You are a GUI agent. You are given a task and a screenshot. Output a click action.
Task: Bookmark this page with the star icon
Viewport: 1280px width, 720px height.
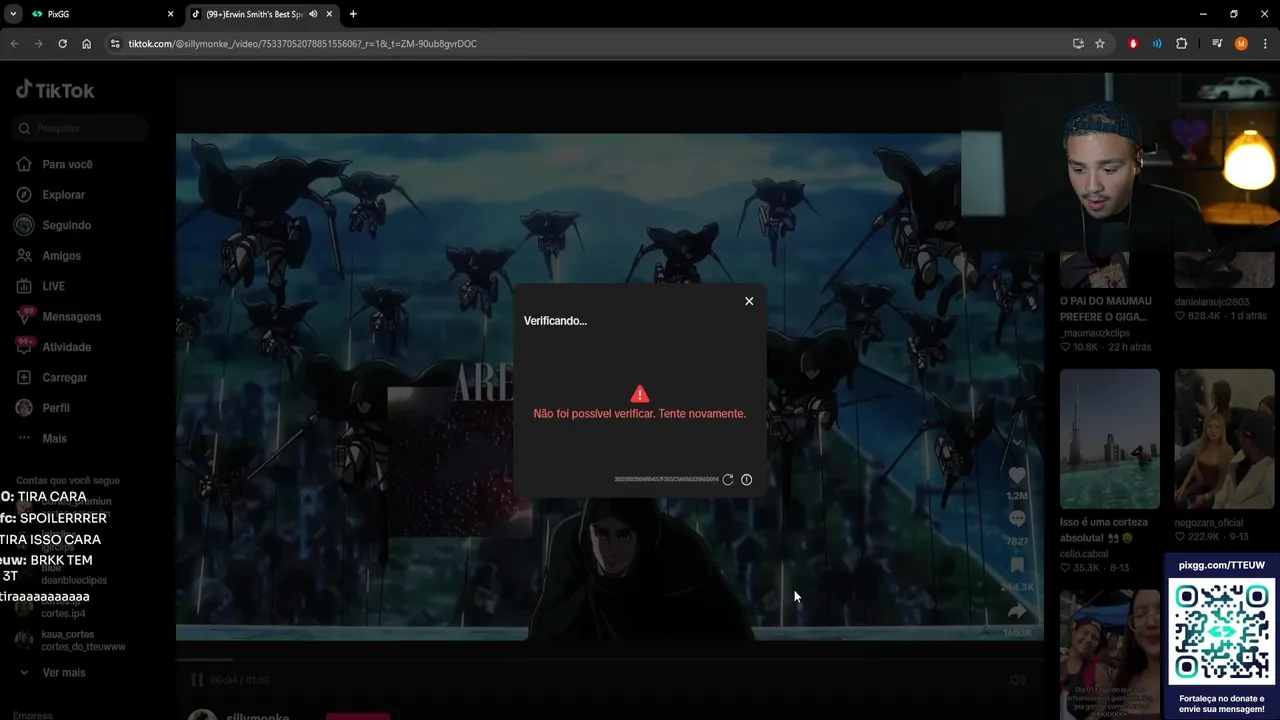[x=1100, y=44]
